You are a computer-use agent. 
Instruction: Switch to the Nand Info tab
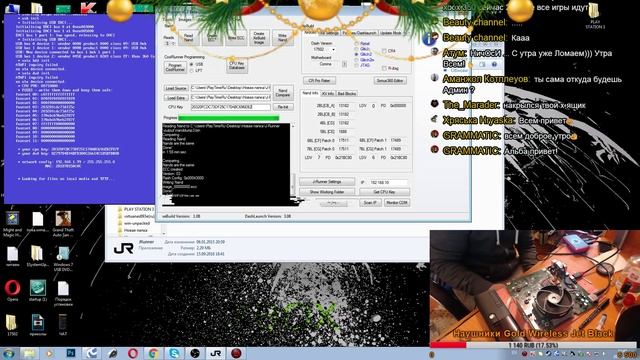(310, 93)
